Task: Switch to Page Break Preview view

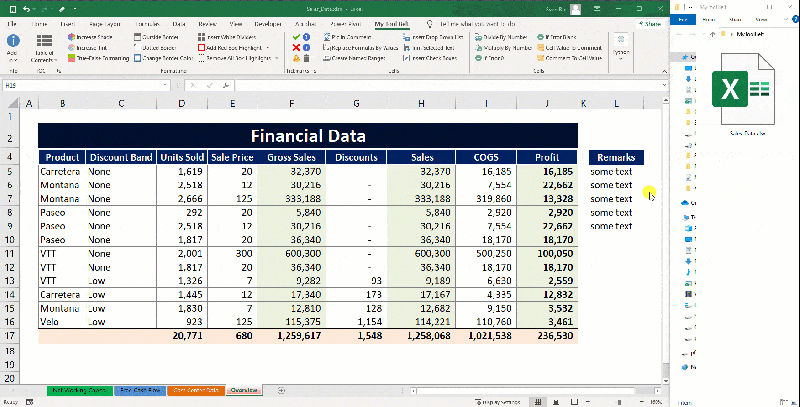Action: point(574,402)
